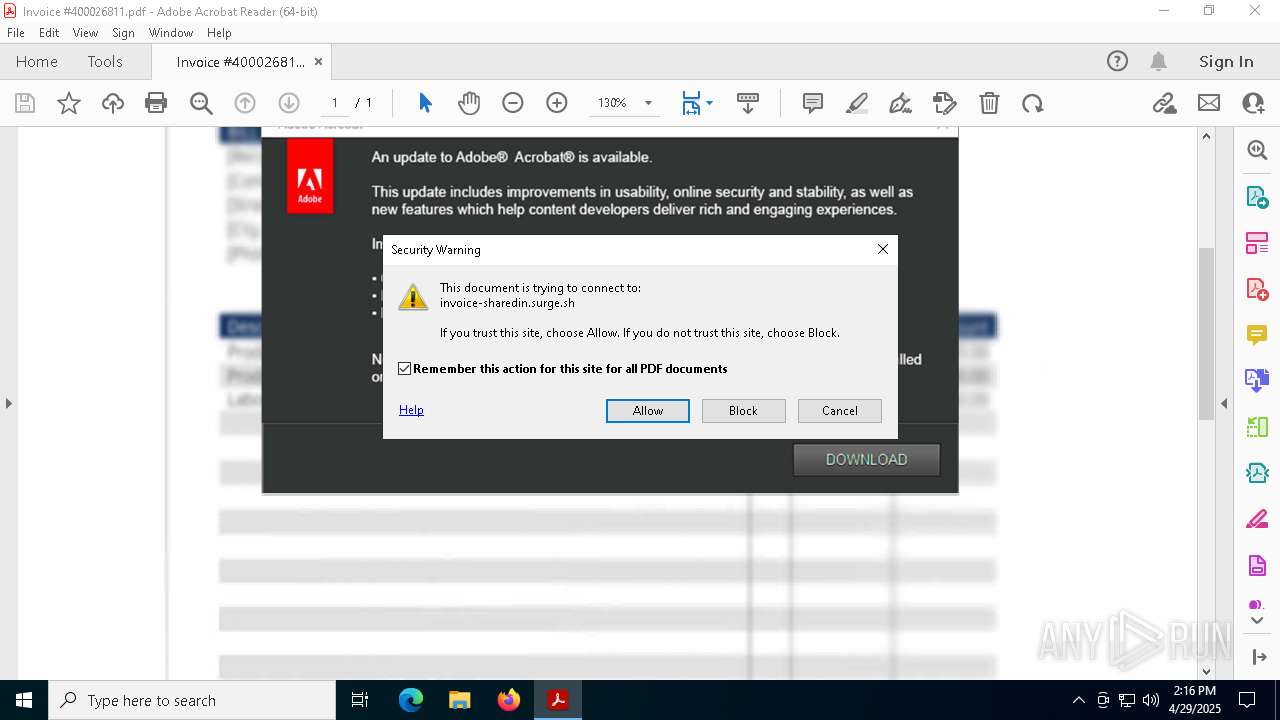Click the Block button
This screenshot has height=720, width=1280.
pyautogui.click(x=743, y=411)
